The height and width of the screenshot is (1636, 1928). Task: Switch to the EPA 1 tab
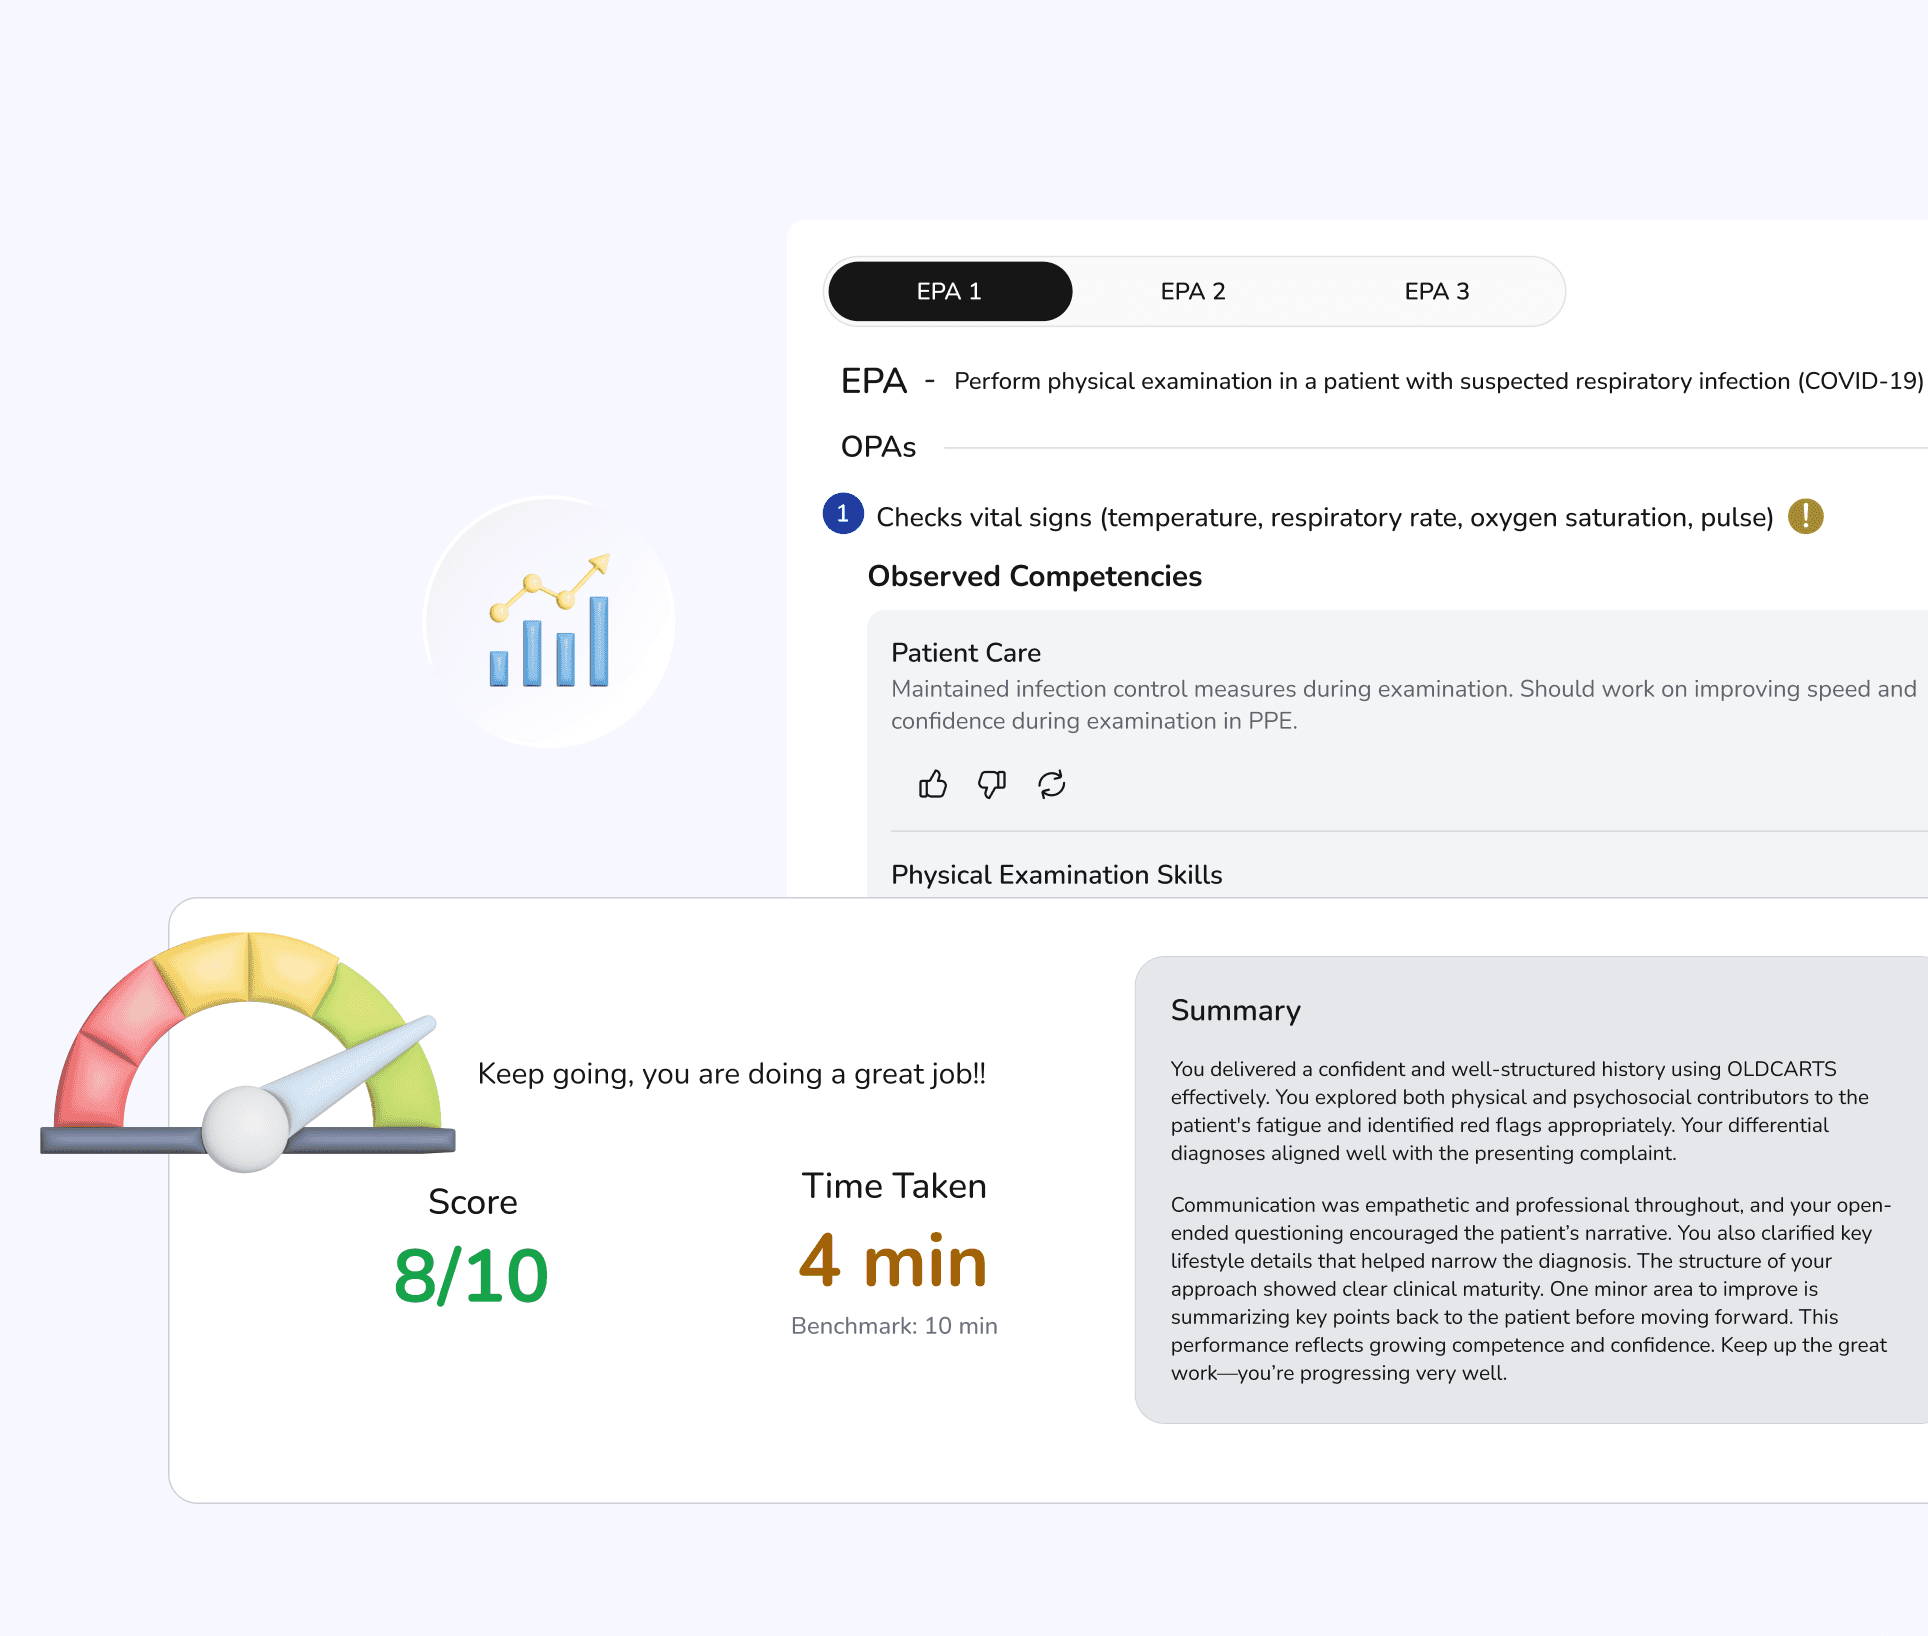click(x=949, y=292)
